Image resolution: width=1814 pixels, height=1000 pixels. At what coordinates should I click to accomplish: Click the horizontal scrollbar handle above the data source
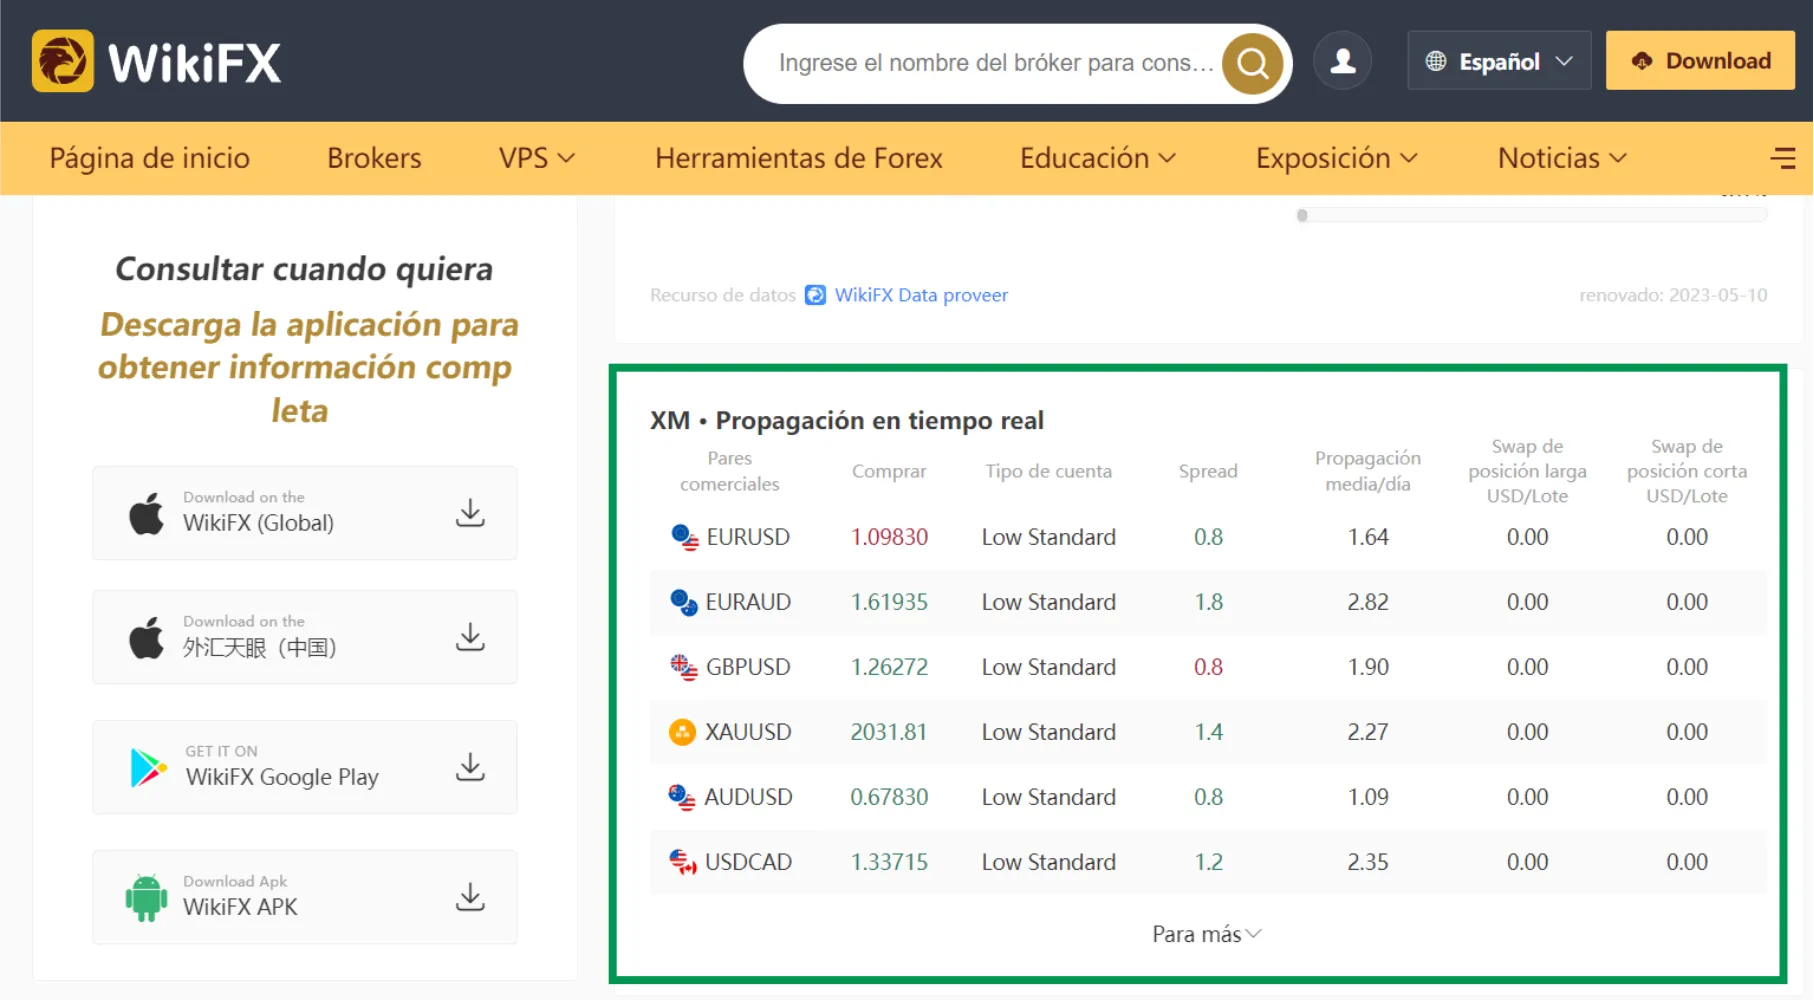(x=1302, y=215)
